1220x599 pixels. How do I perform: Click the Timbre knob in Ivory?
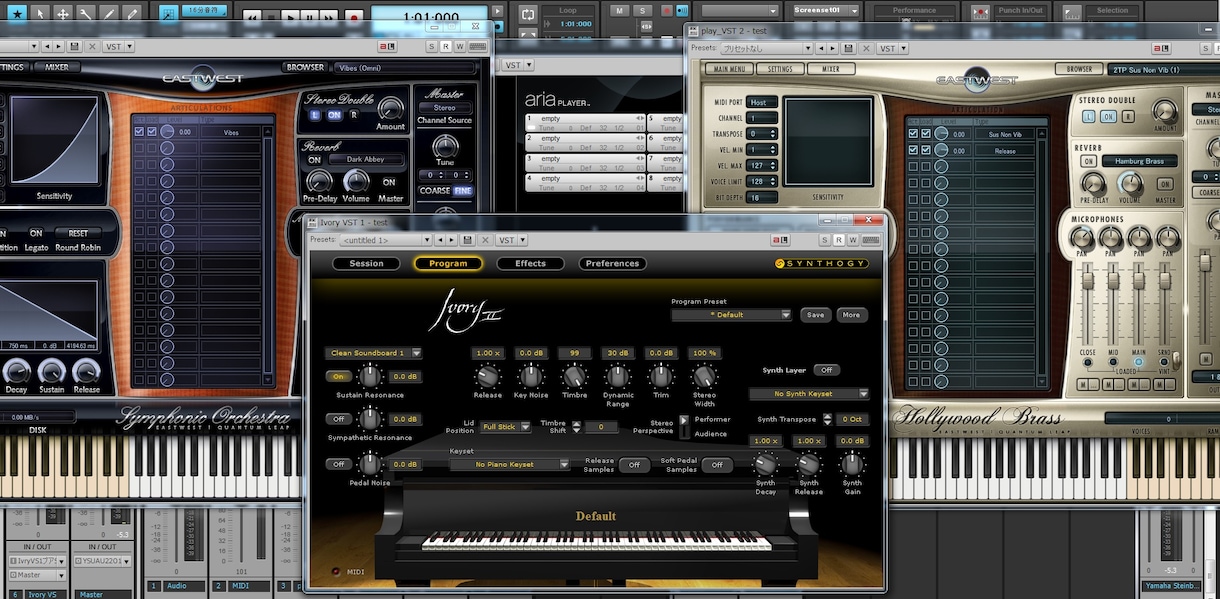[574, 376]
